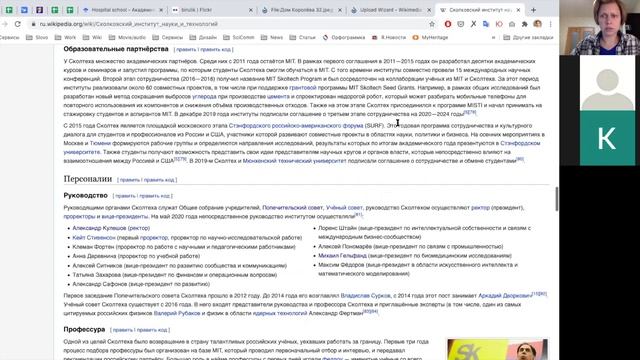640x360 pixels.
Task: Open the Стэнфордского российско-американского форума link
Action: point(296,126)
